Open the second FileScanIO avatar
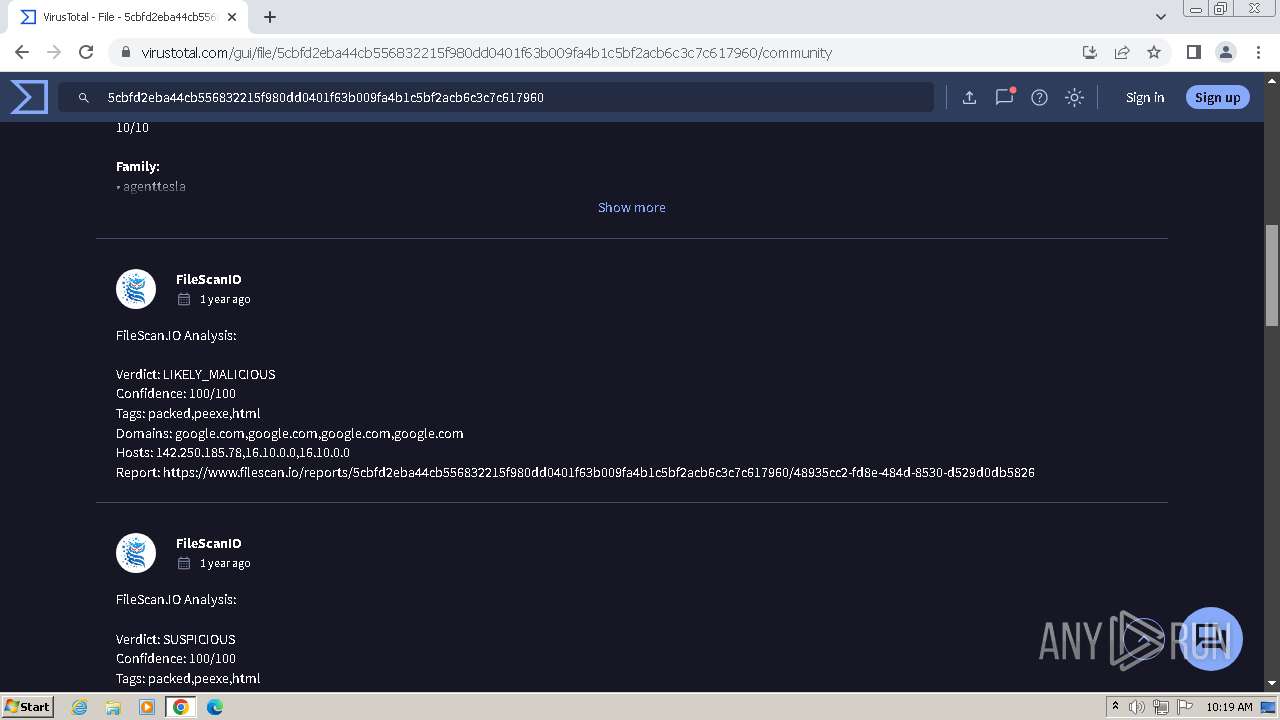This screenshot has width=1280, height=720. [136, 553]
